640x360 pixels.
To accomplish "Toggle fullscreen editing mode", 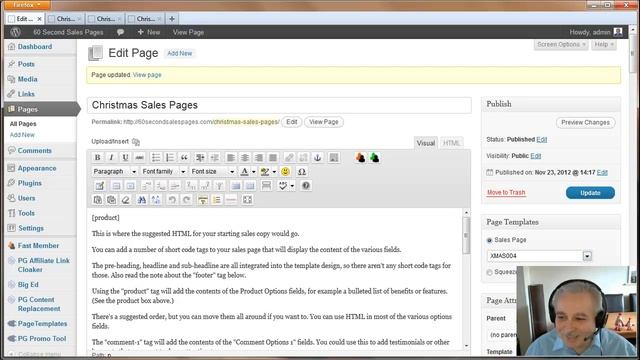I will [247, 200].
